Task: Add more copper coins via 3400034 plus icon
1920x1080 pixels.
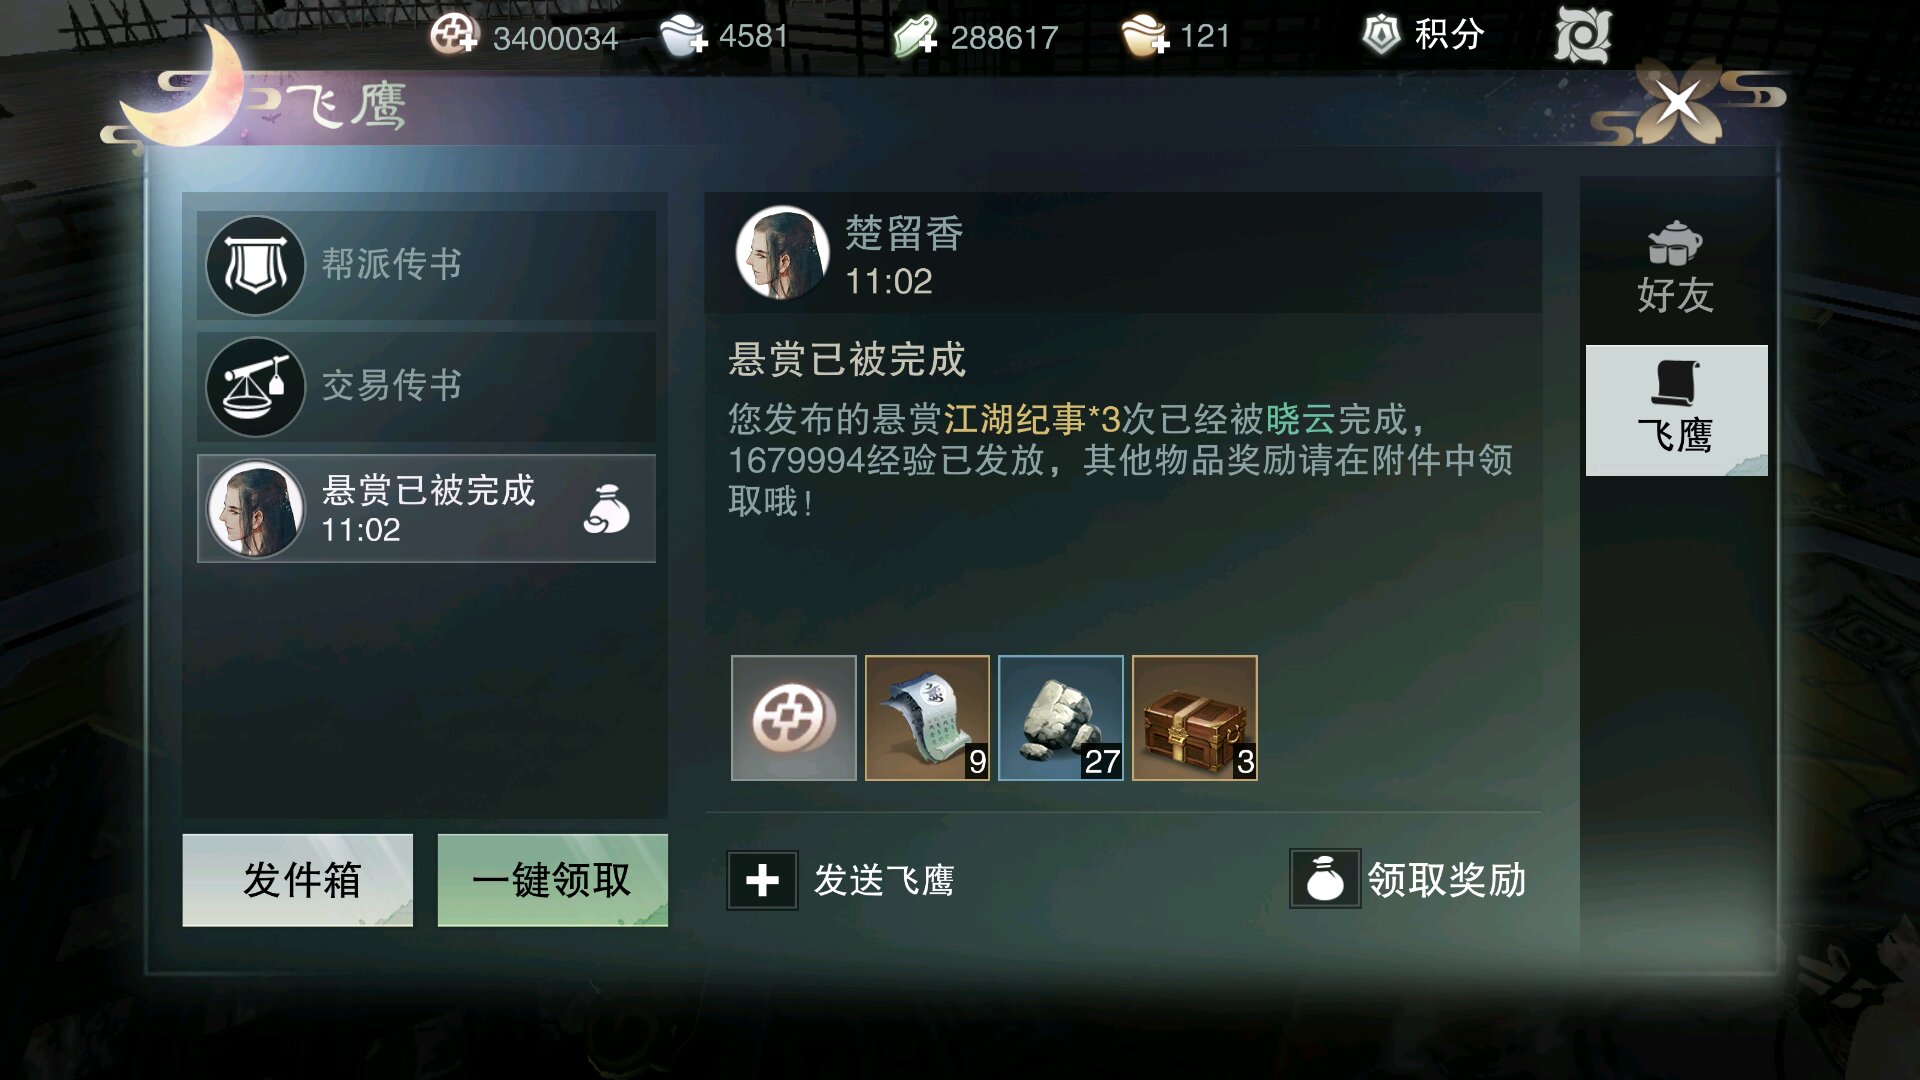Action: point(454,35)
